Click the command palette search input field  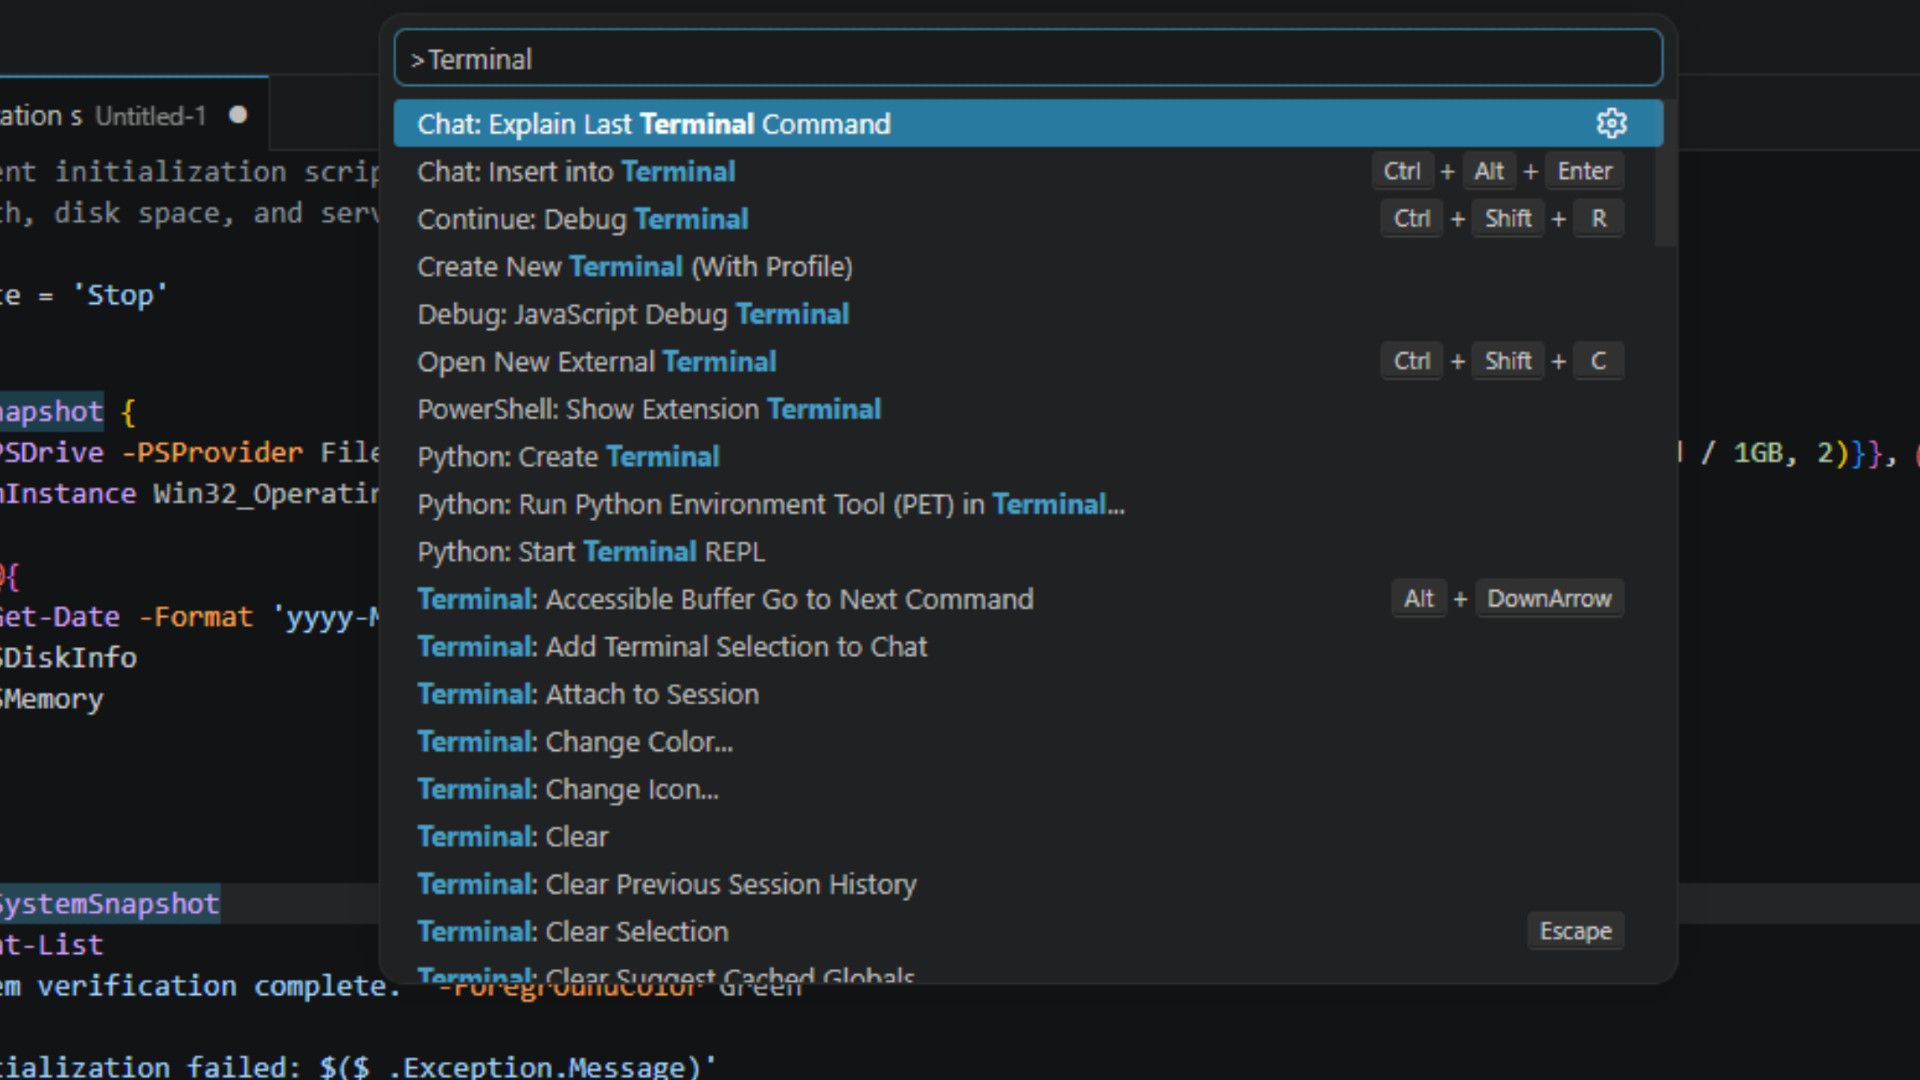pos(1028,59)
